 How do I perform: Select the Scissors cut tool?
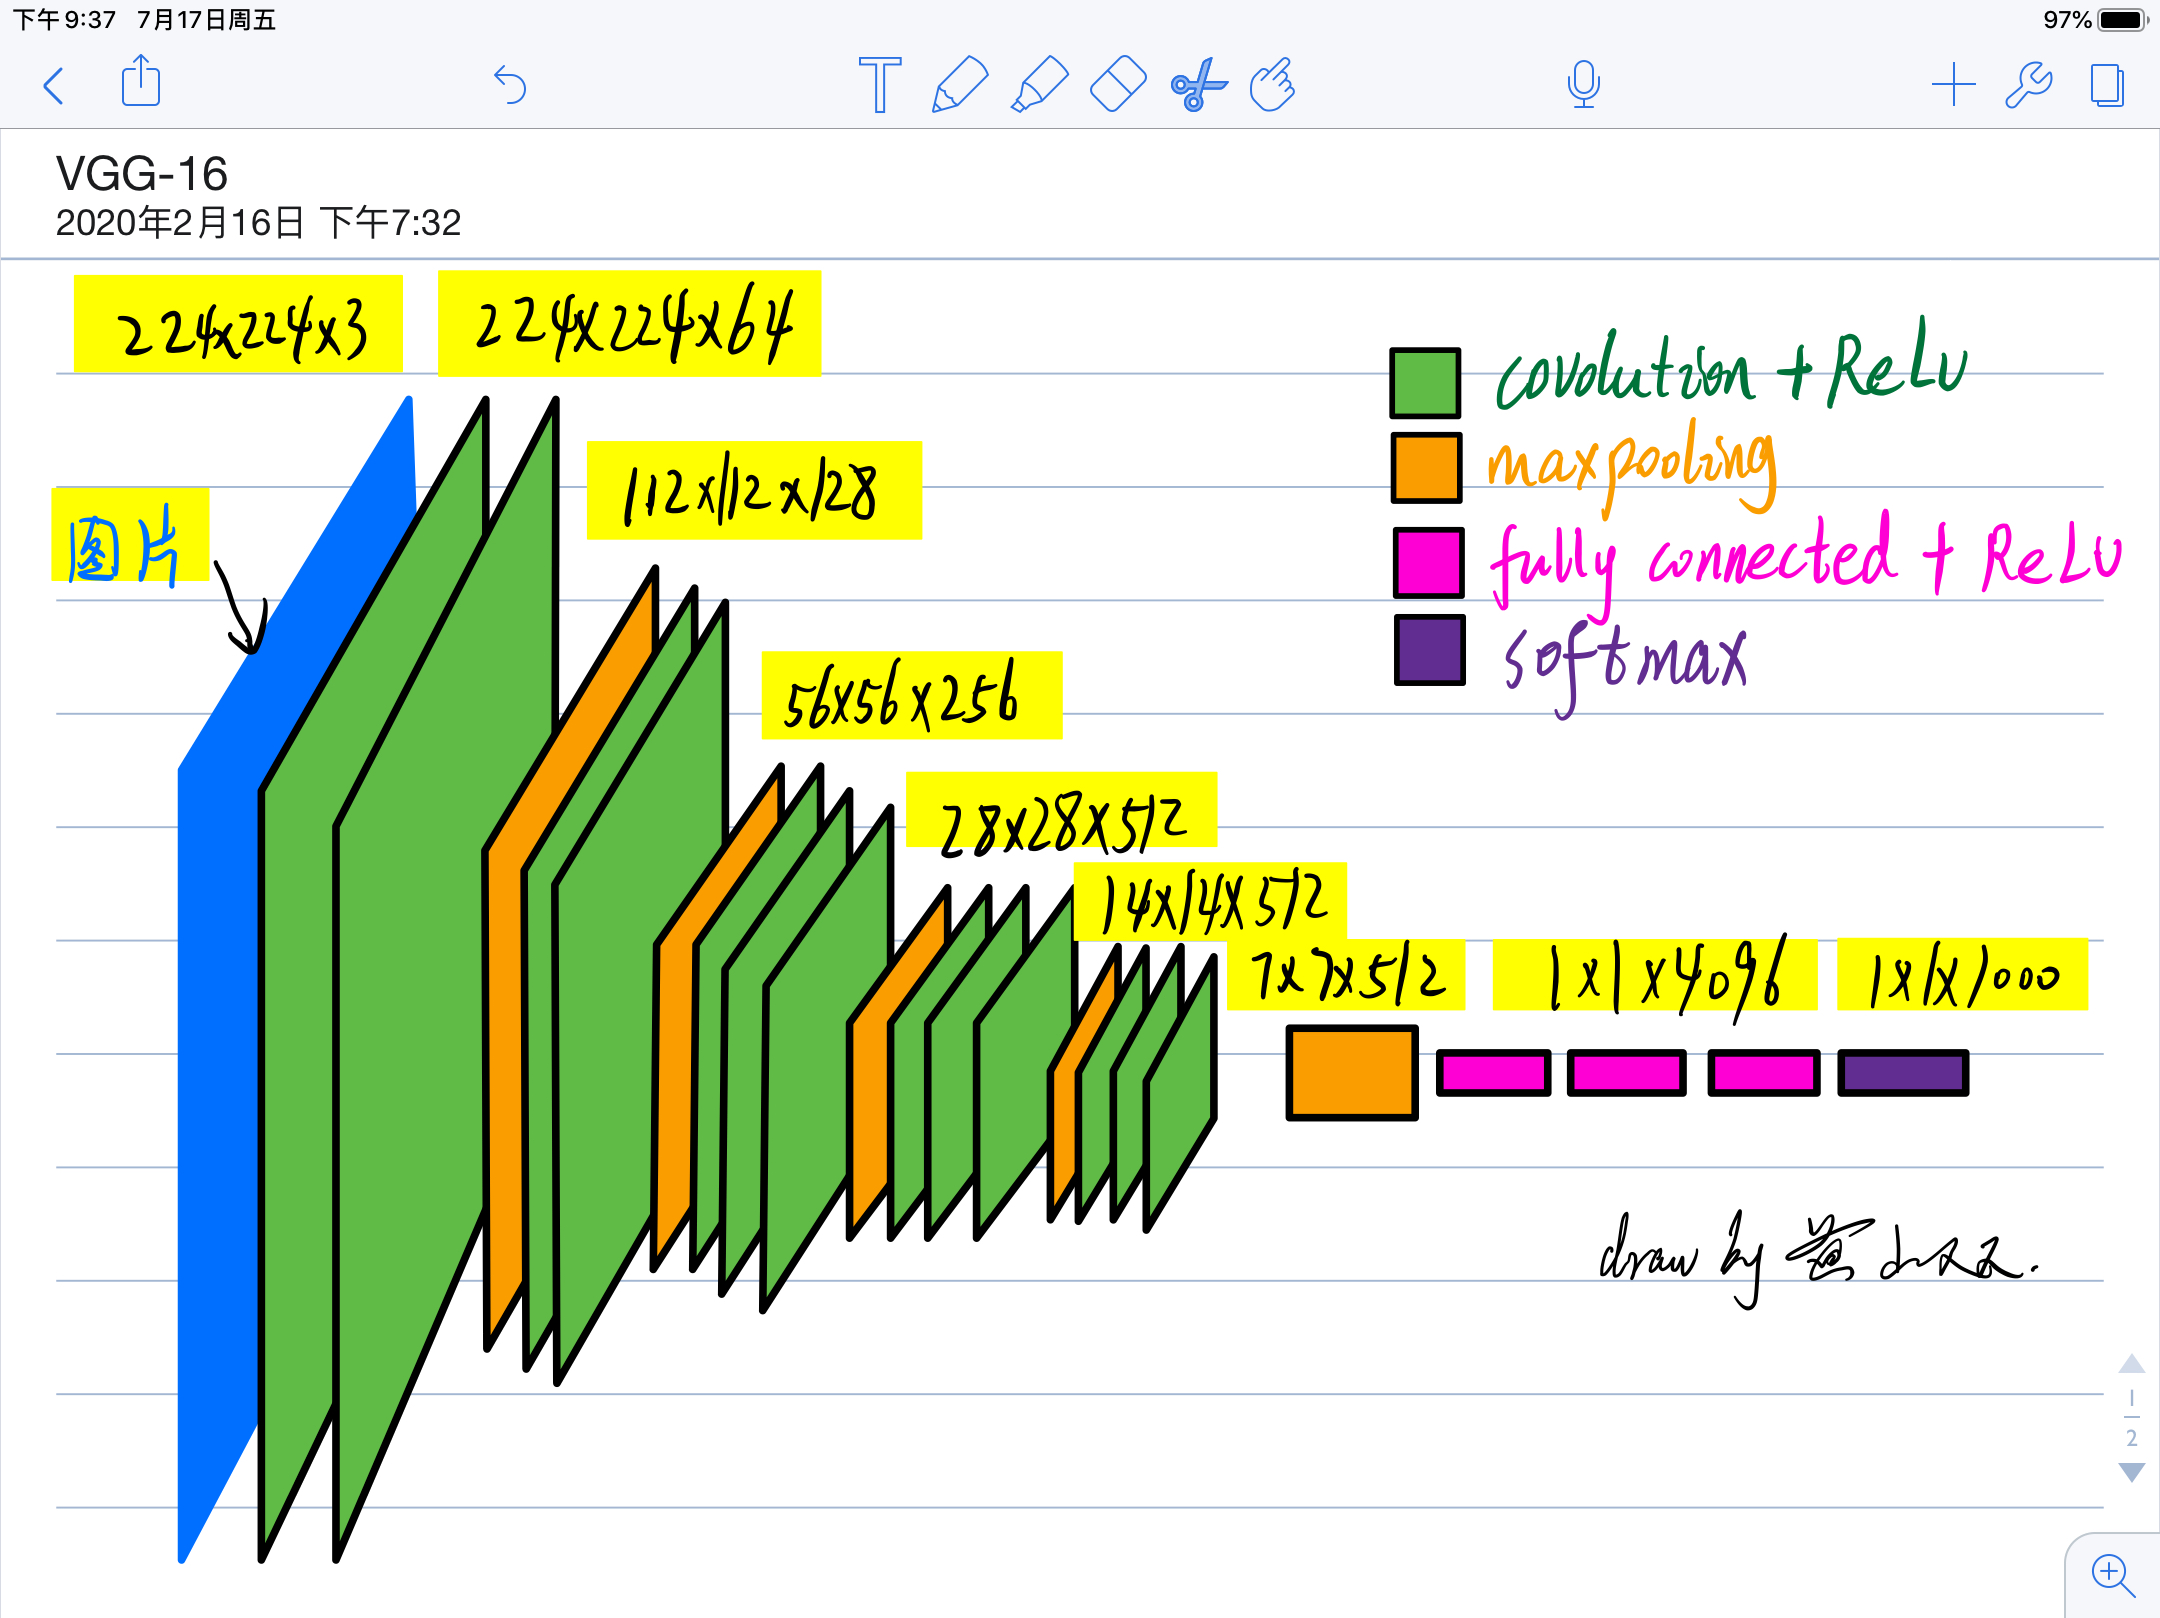[x=1198, y=85]
